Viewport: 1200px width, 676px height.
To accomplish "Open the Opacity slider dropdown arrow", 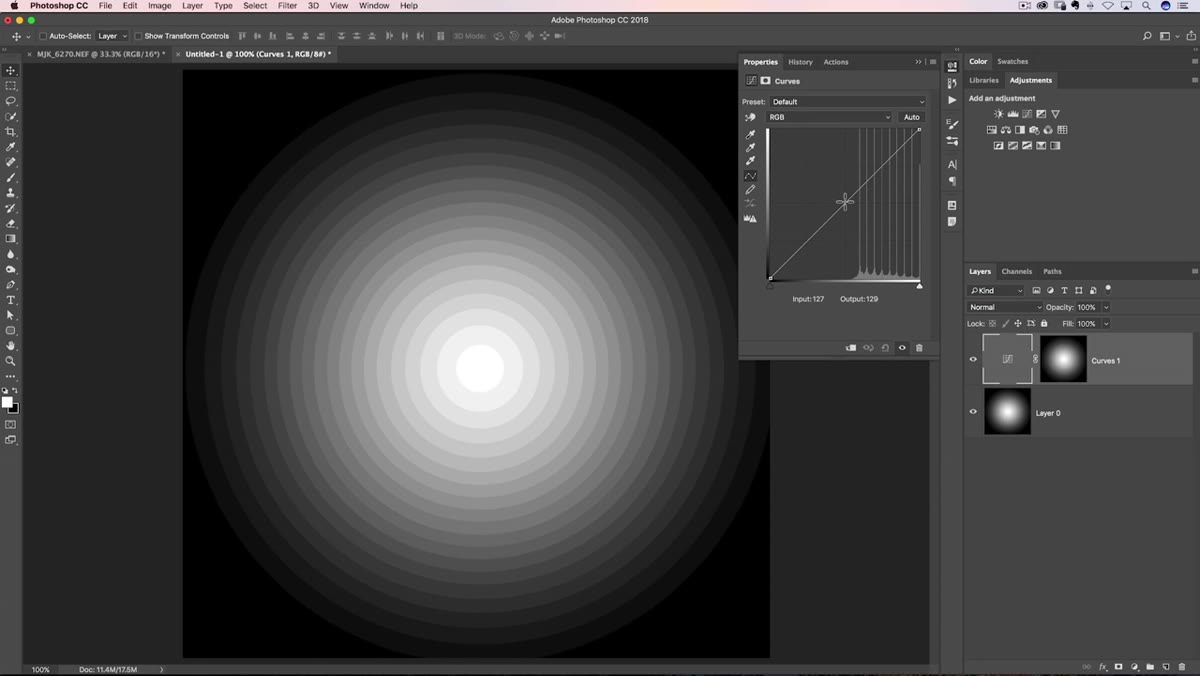I will (1106, 307).
